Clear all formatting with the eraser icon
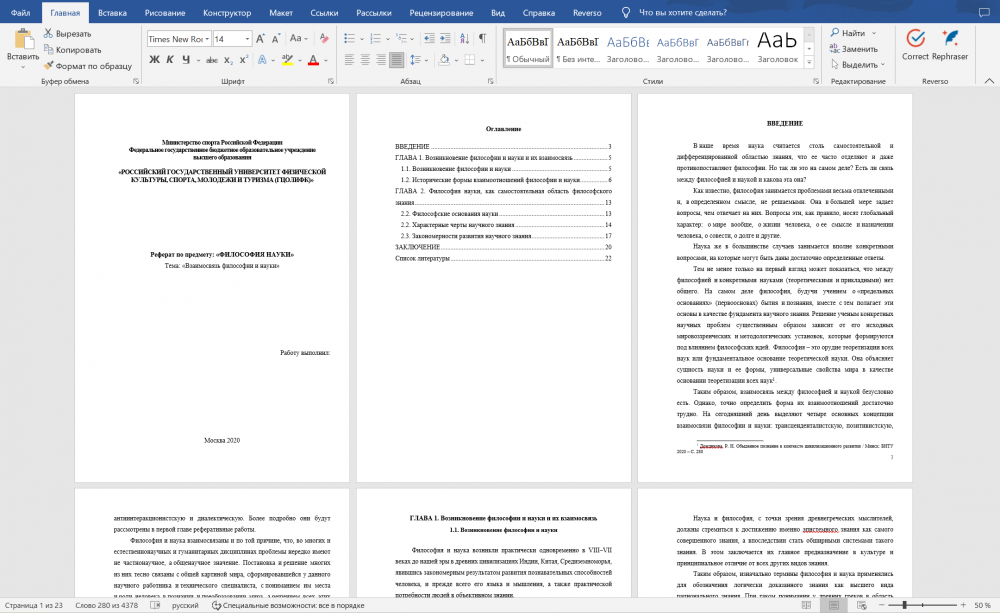 (324, 39)
